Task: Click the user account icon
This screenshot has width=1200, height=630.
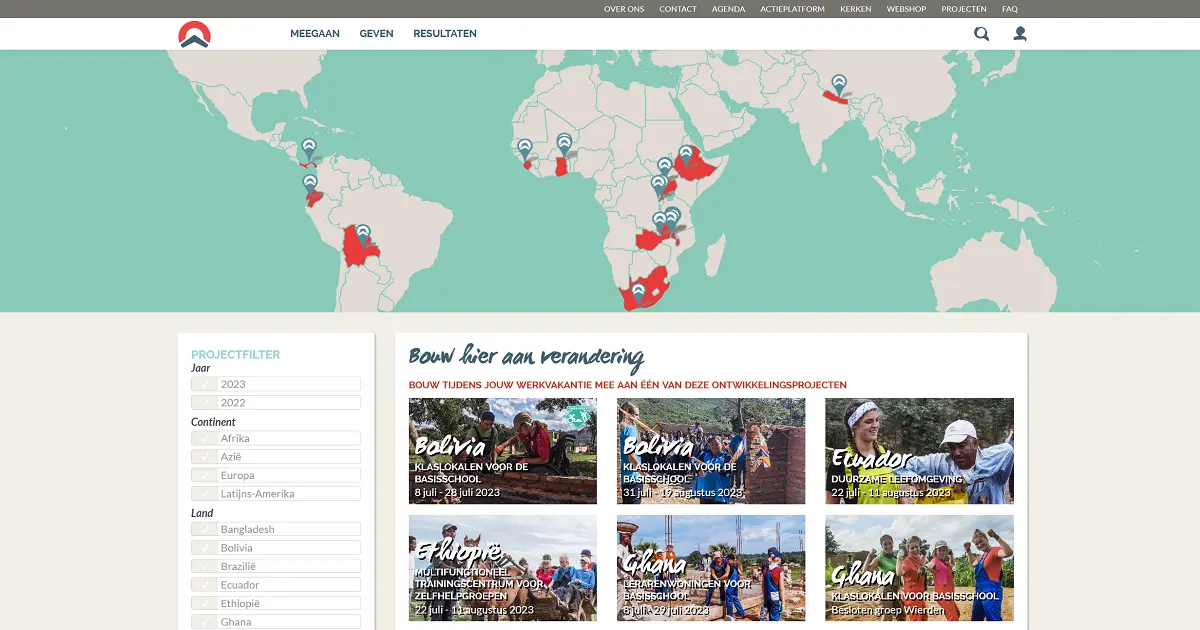Action: click(x=1020, y=34)
